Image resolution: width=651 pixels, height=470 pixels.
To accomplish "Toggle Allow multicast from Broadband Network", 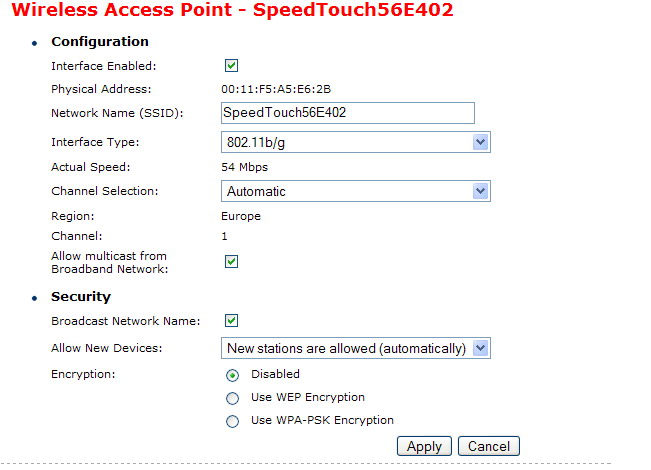I will 231,262.
